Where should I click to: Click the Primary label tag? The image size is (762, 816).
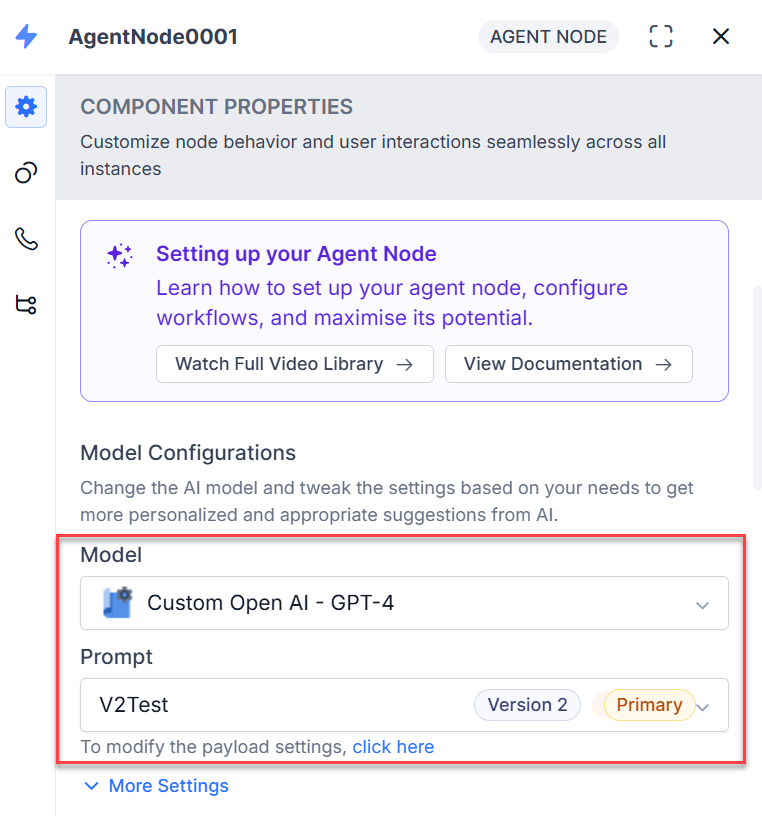[649, 705]
